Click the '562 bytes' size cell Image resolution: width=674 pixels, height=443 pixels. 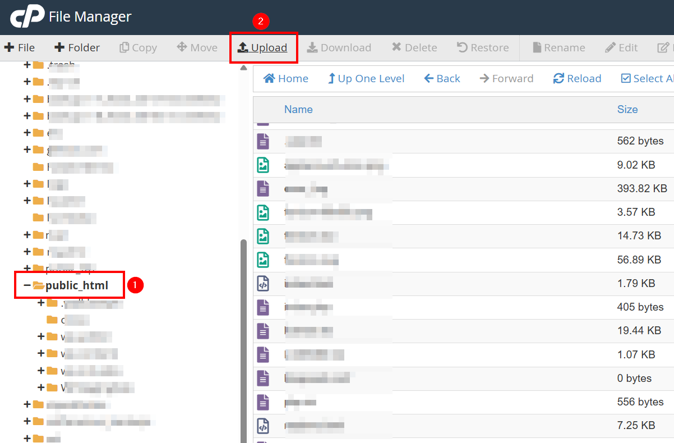(x=640, y=141)
